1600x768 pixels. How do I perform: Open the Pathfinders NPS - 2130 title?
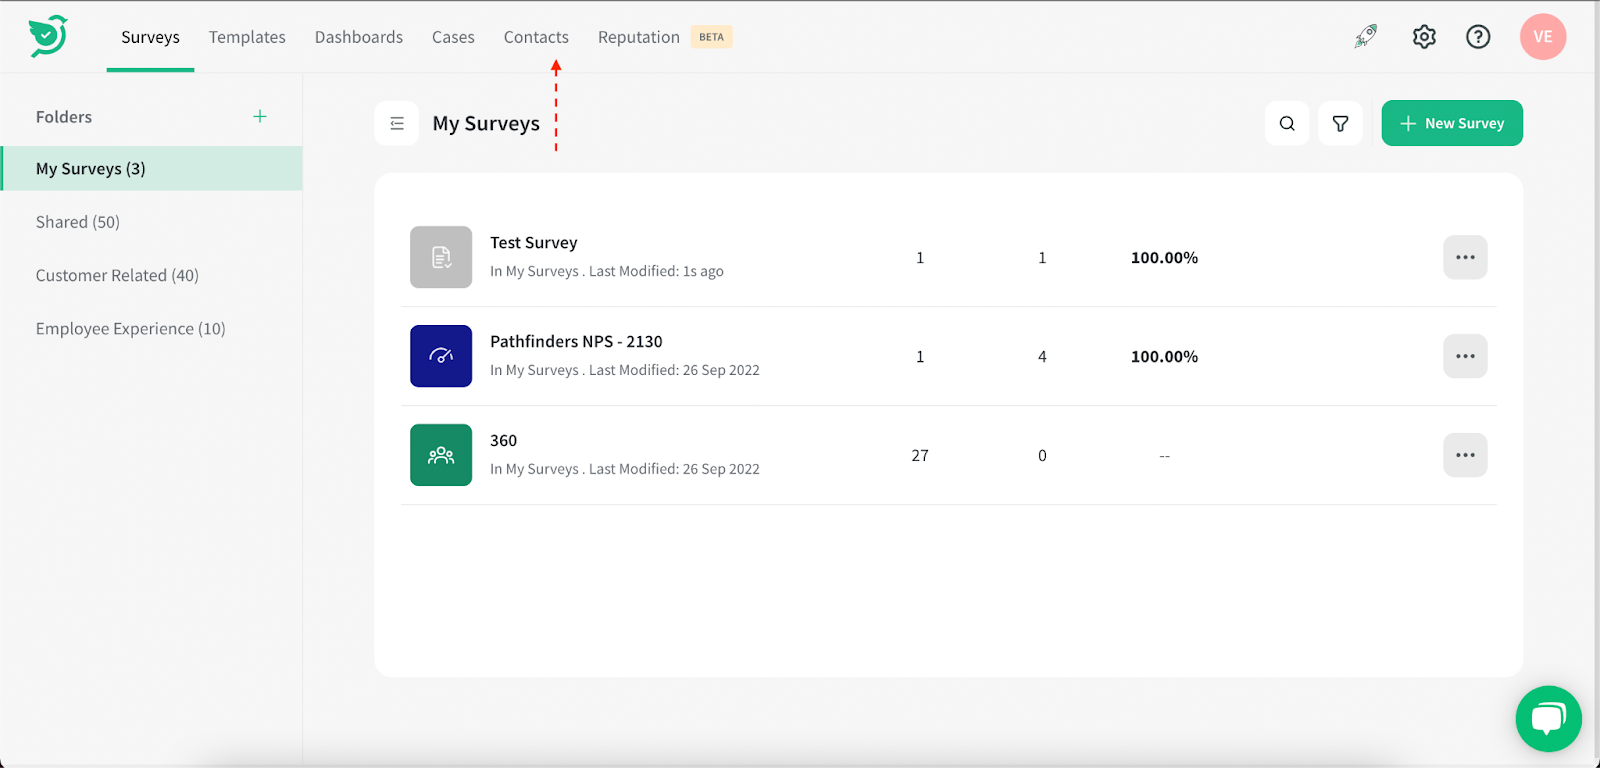[x=576, y=342]
